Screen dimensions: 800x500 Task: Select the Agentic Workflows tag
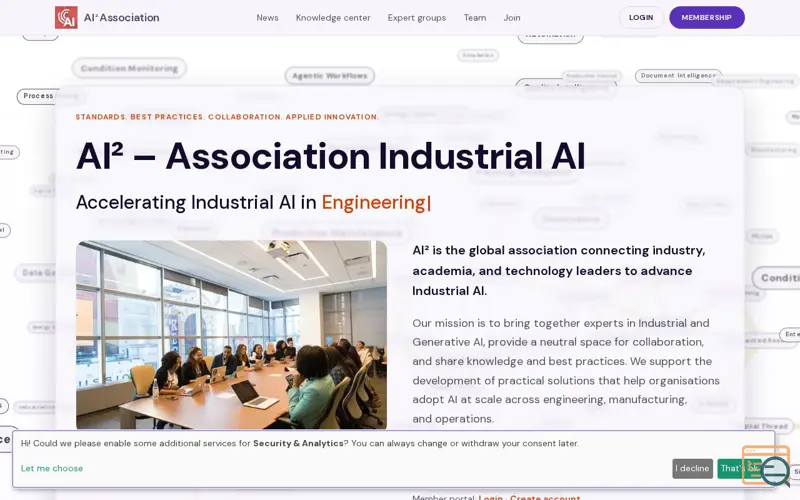coord(330,76)
